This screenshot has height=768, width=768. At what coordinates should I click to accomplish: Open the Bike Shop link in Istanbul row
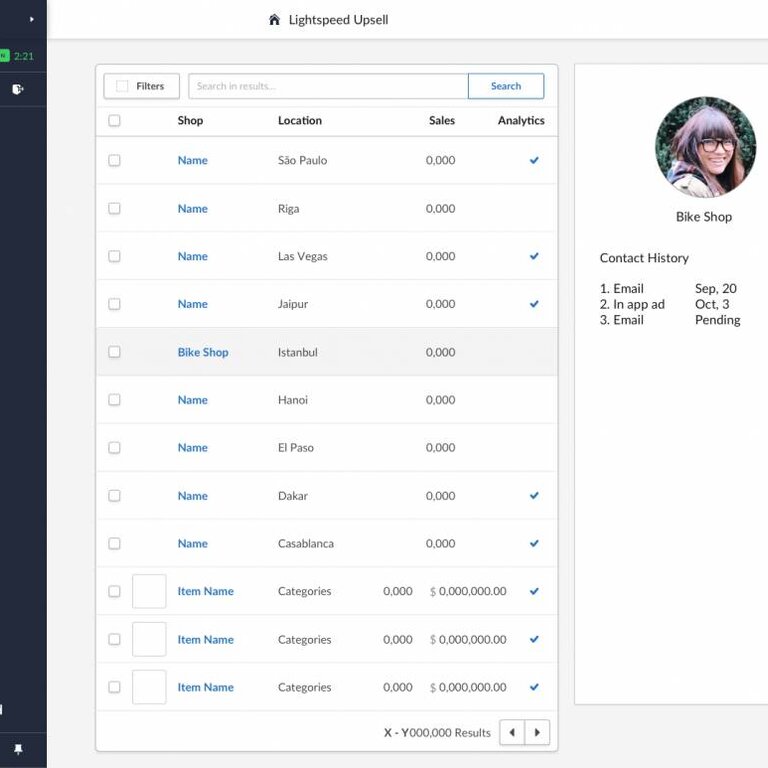(x=203, y=352)
